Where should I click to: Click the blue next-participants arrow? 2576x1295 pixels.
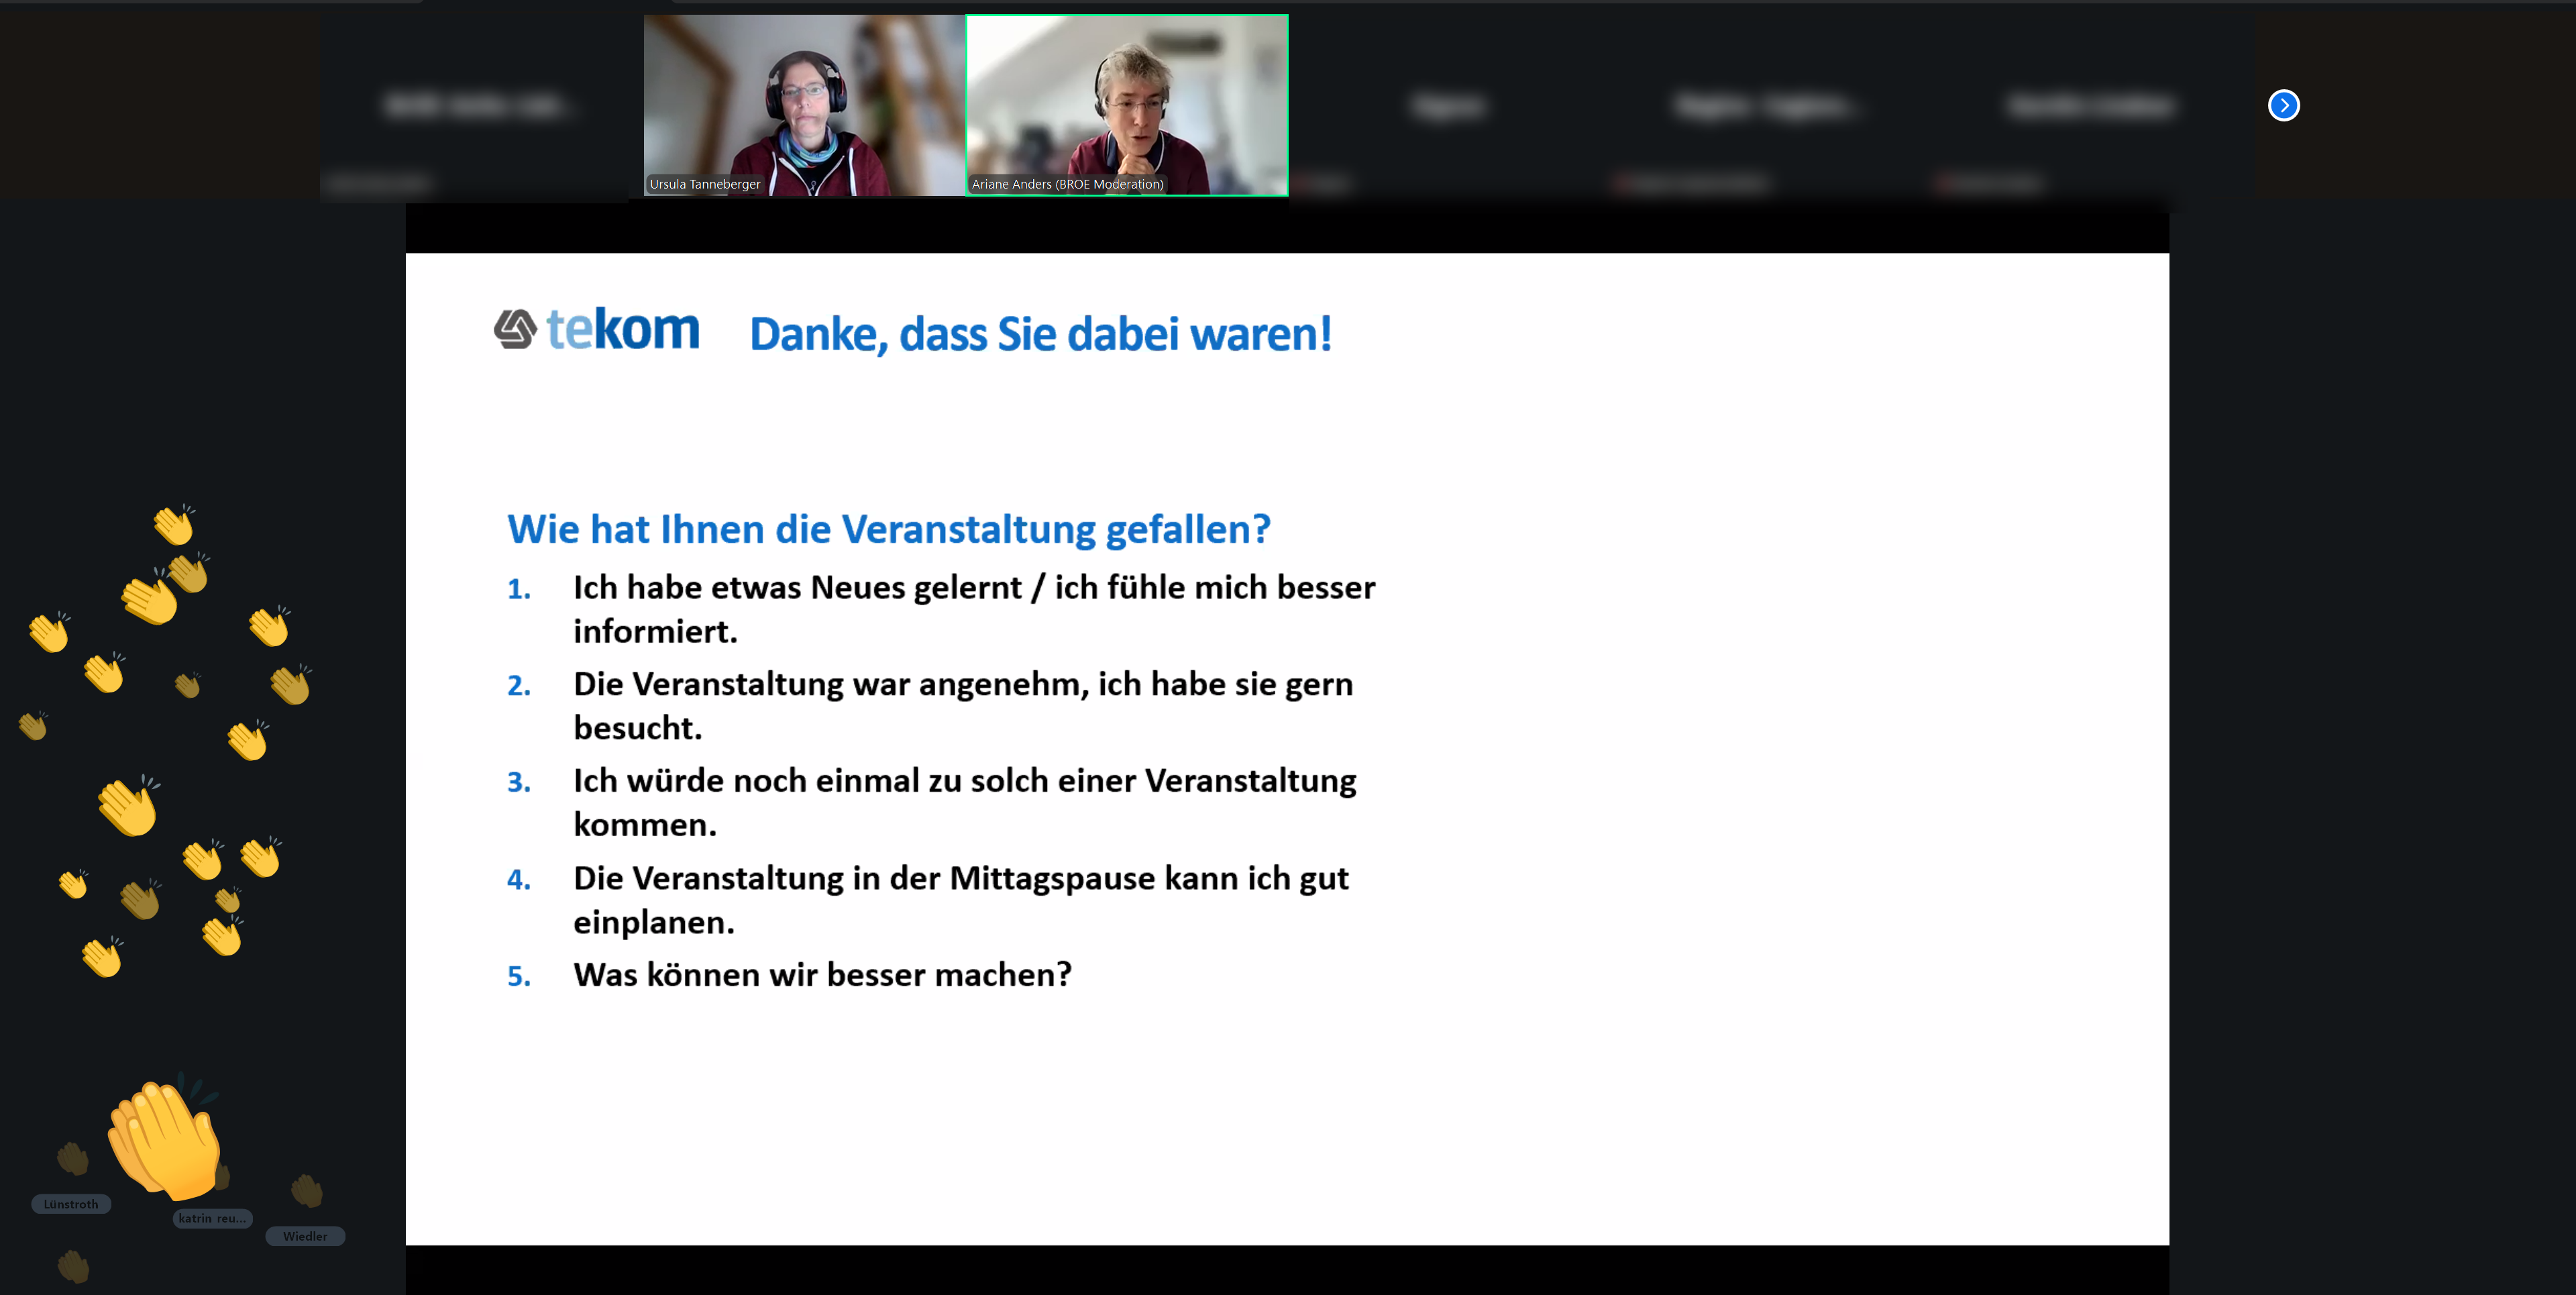[x=2283, y=105]
